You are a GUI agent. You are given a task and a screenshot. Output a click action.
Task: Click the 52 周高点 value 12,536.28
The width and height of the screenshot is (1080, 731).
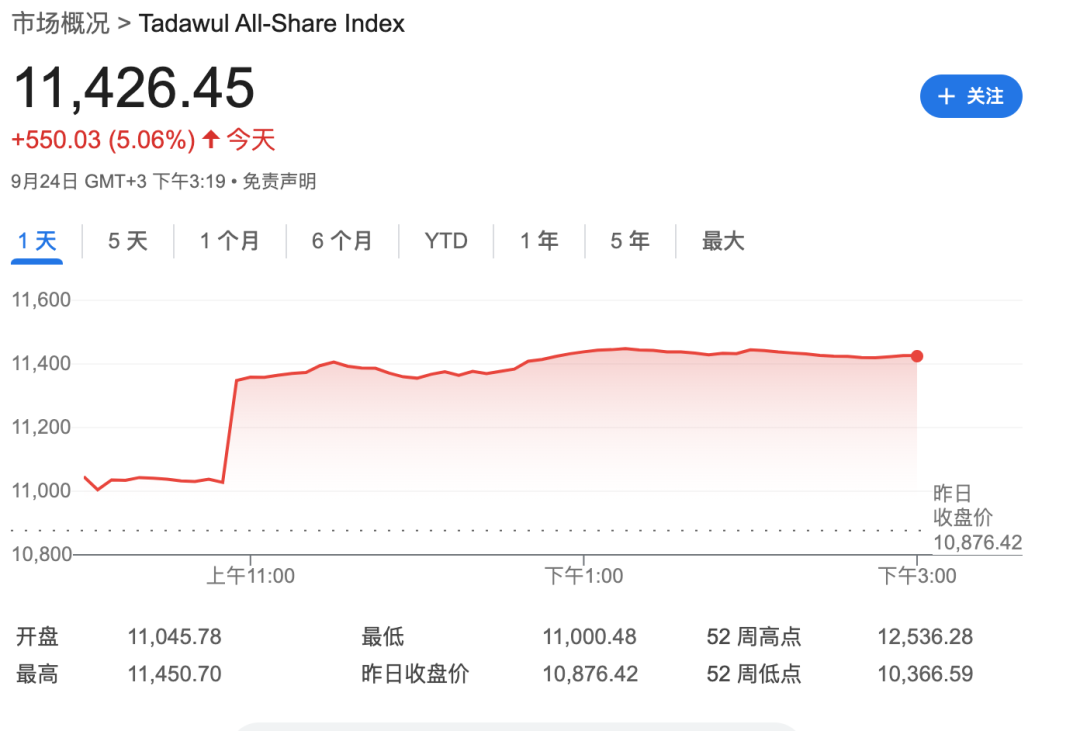[x=925, y=637]
